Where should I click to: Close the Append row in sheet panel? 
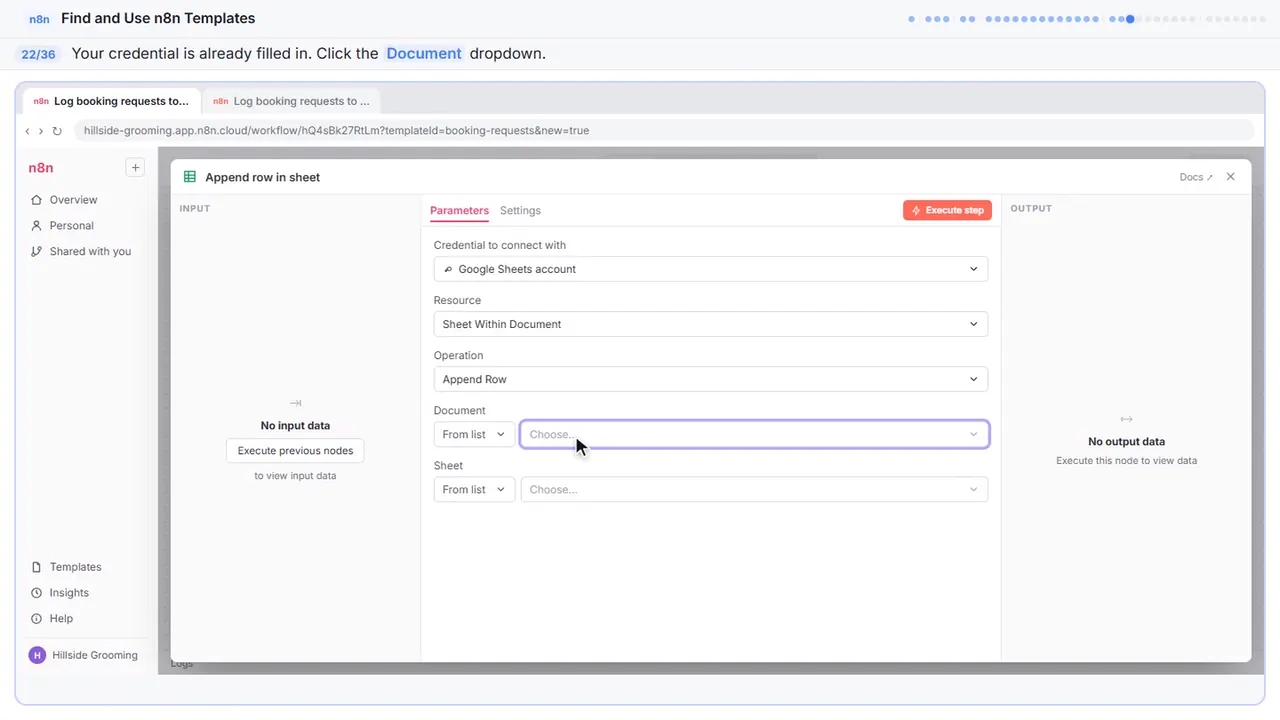pyautogui.click(x=1231, y=177)
